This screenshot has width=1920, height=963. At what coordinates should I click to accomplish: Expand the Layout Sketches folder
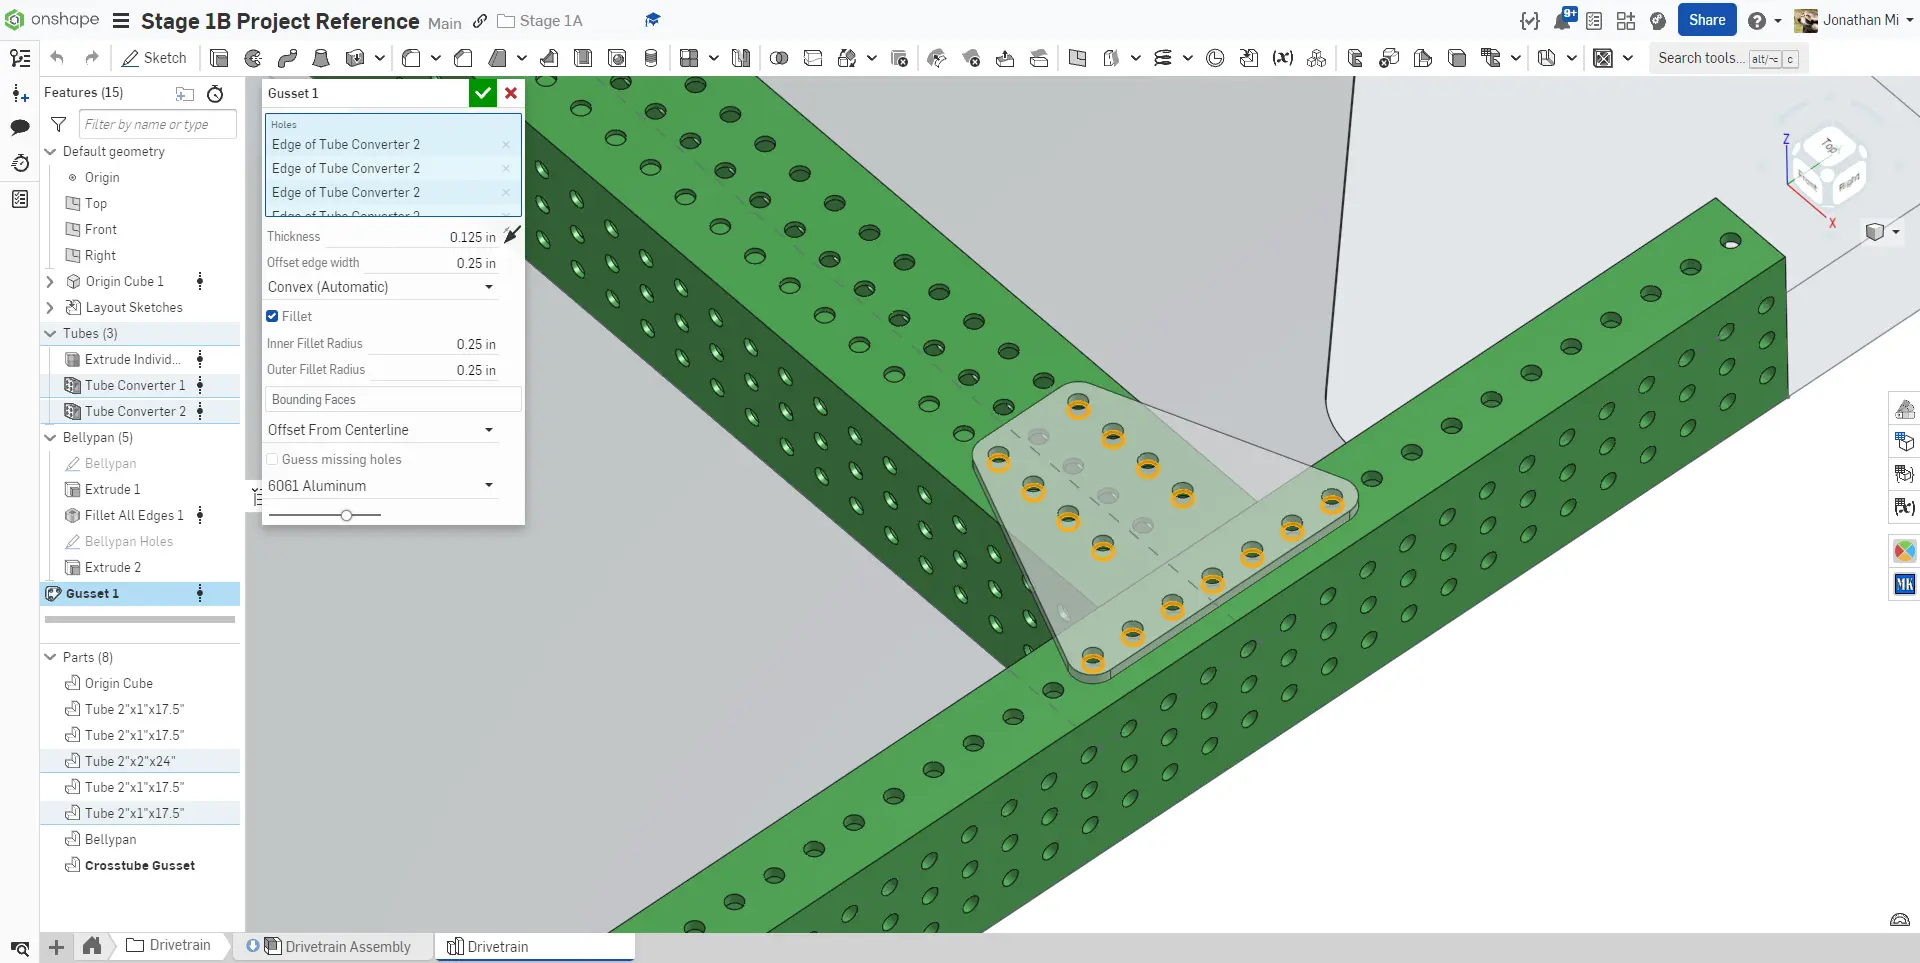[50, 308]
